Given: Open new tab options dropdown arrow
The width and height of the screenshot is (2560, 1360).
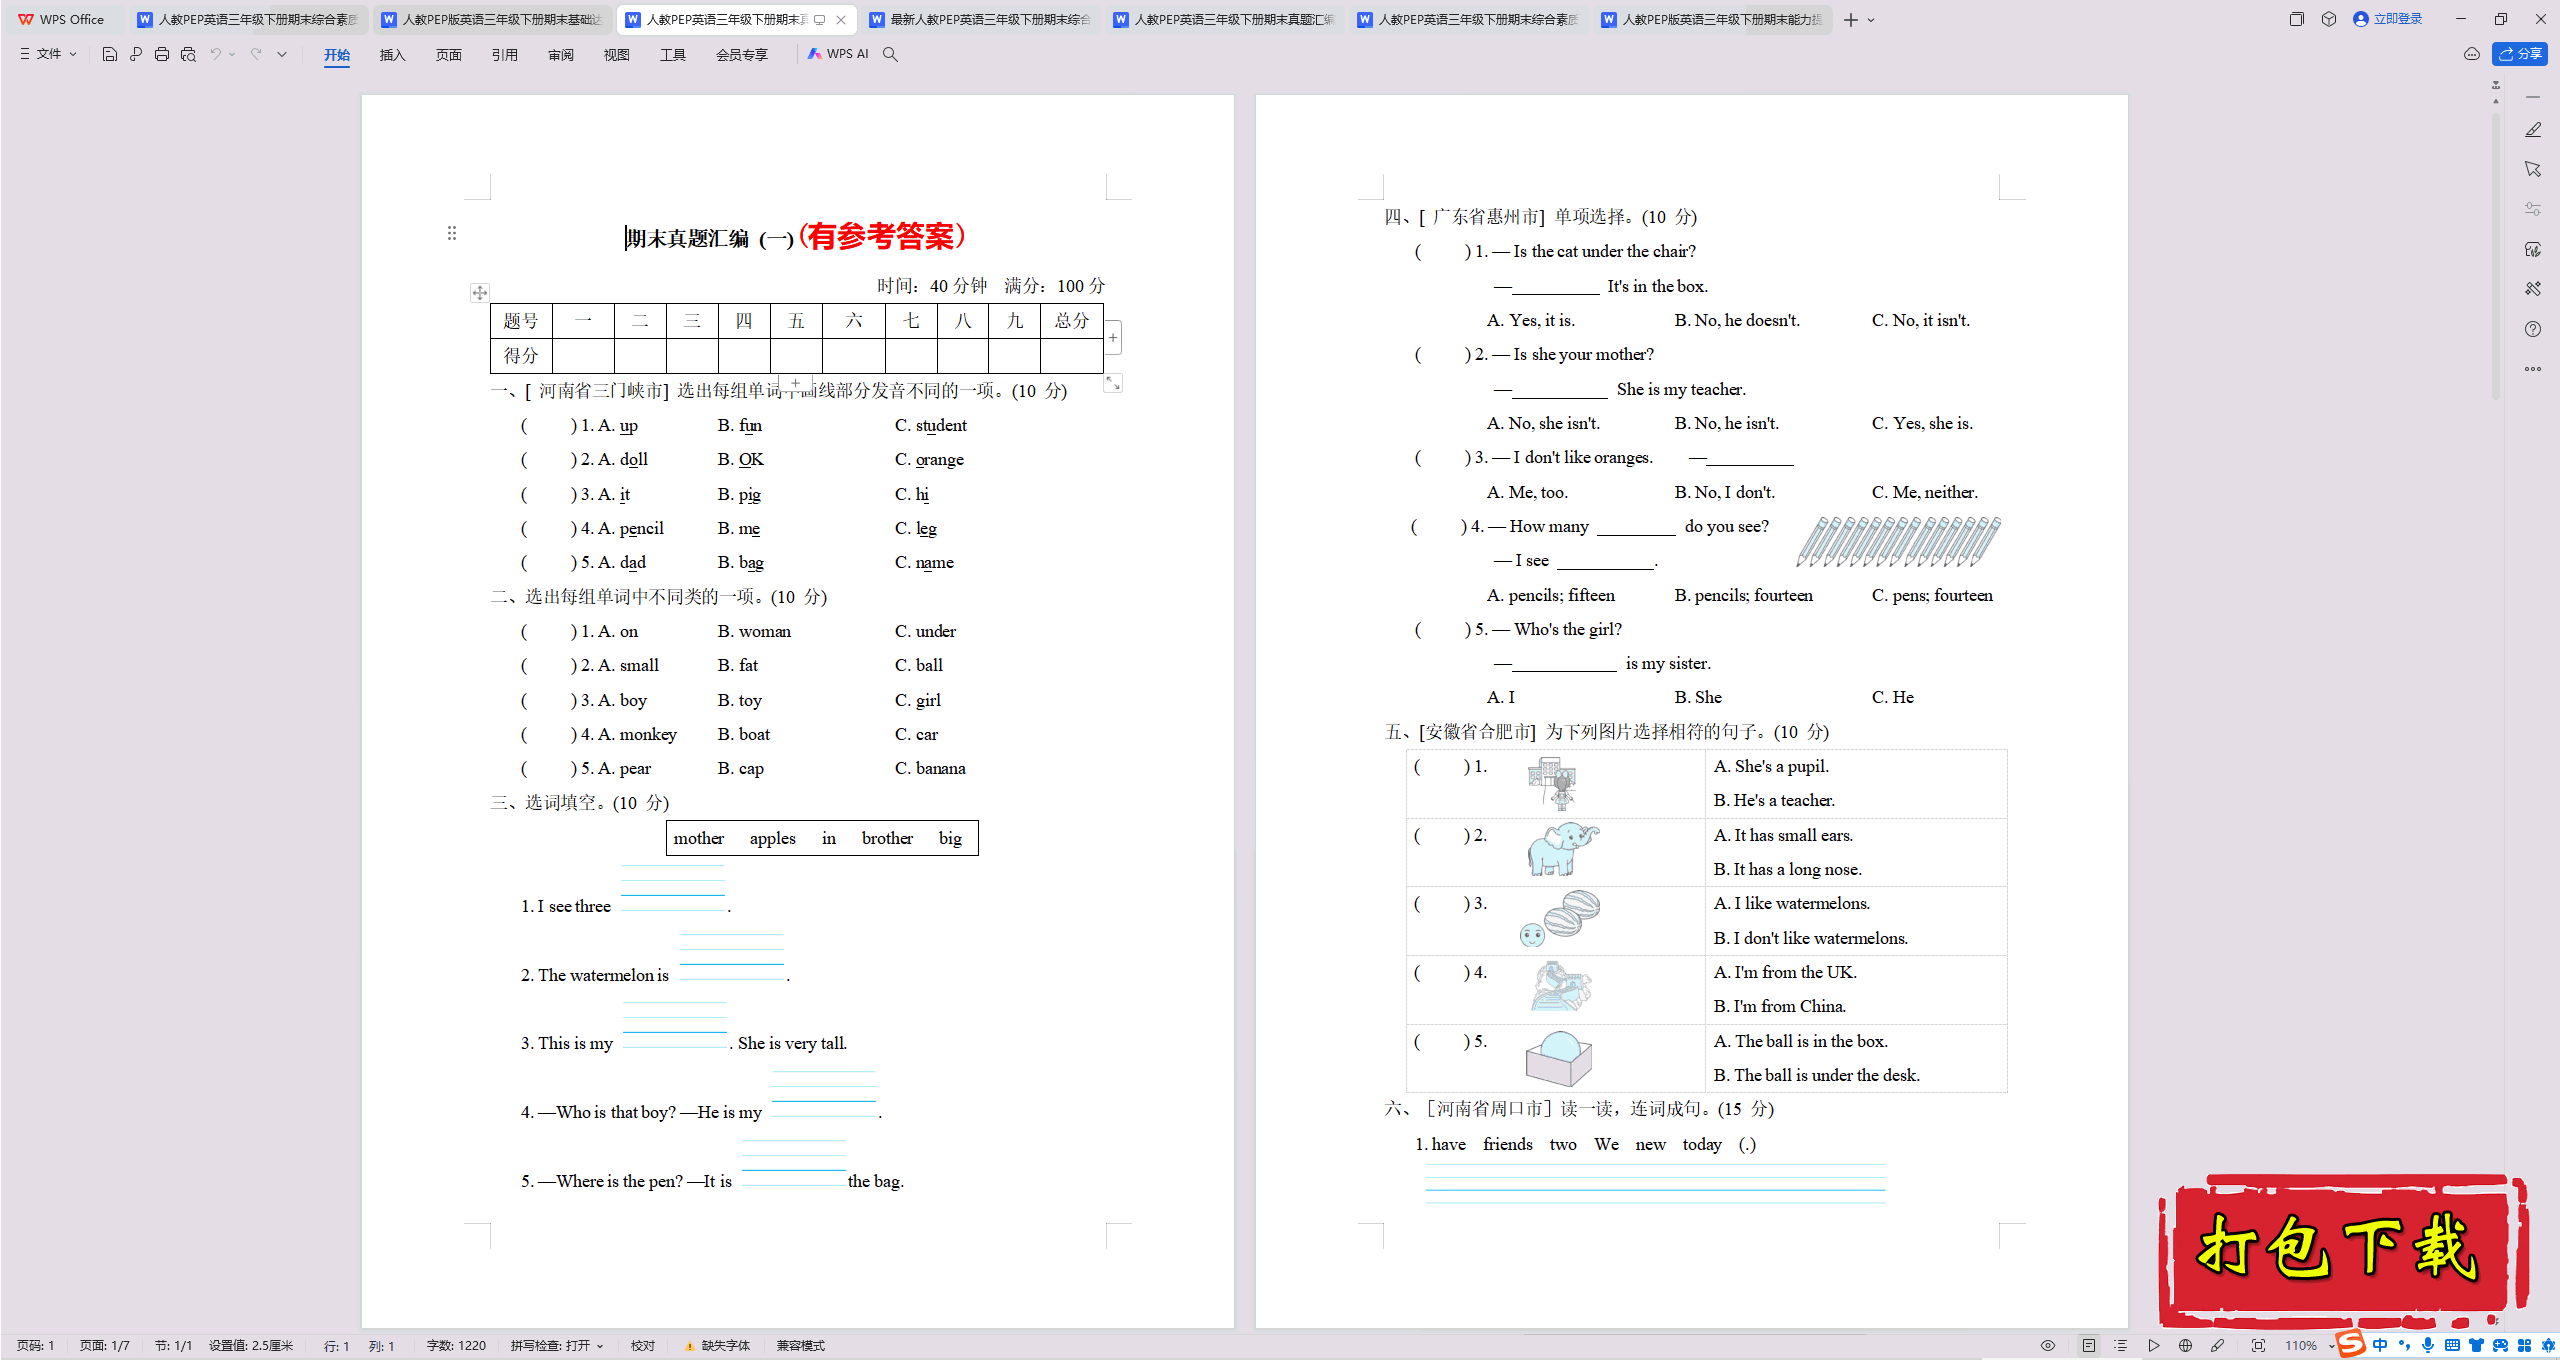Looking at the screenshot, I should point(1872,20).
